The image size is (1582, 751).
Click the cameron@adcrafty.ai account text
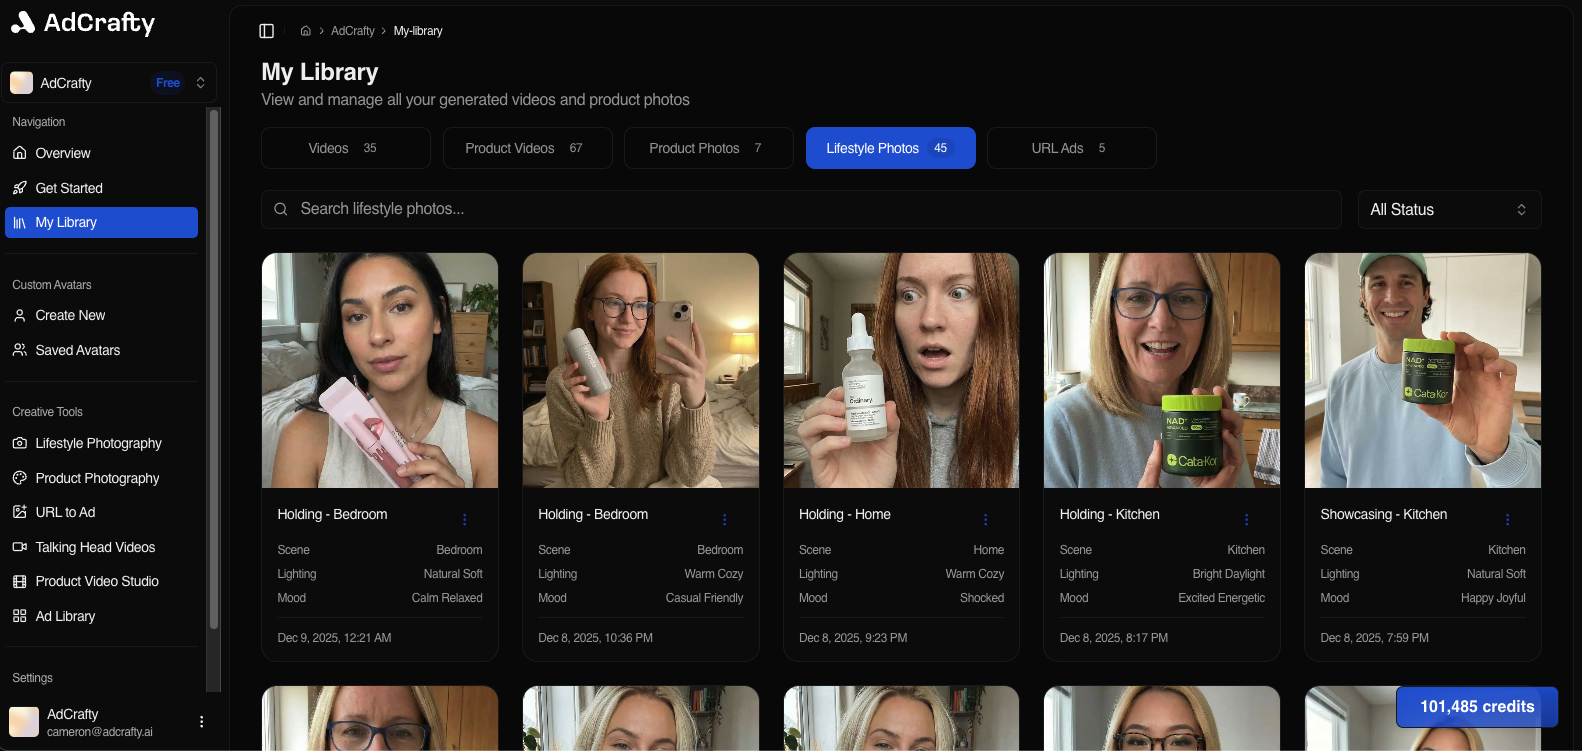pos(100,732)
